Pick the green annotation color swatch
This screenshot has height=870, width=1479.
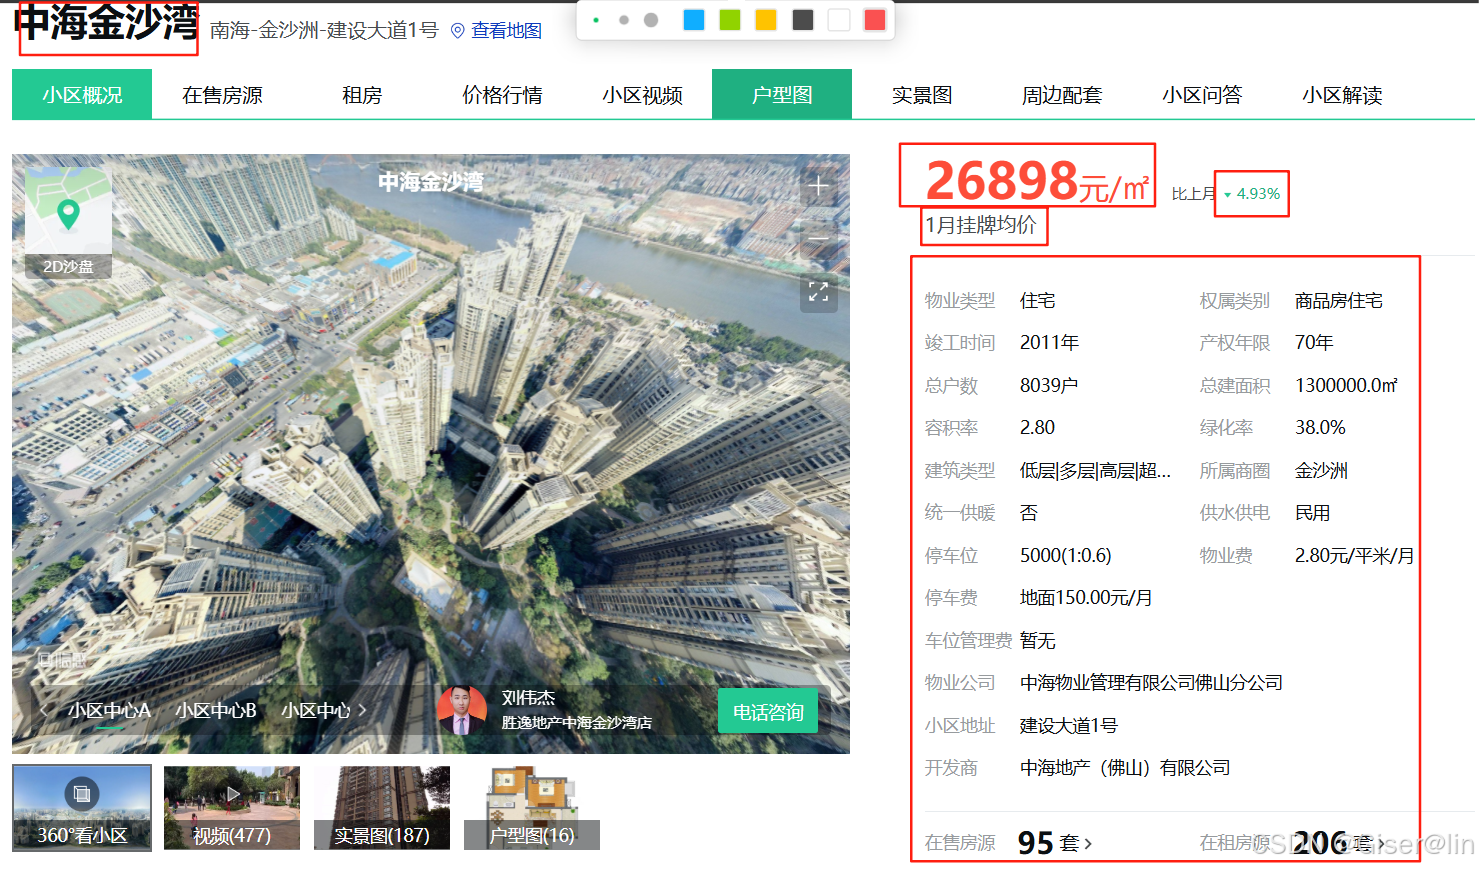[730, 20]
